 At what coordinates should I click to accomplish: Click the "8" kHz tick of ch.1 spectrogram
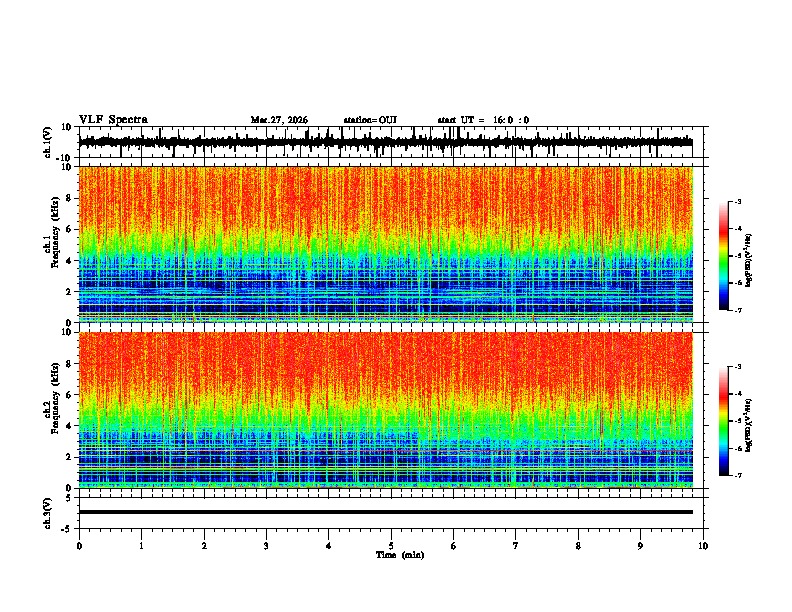point(70,198)
